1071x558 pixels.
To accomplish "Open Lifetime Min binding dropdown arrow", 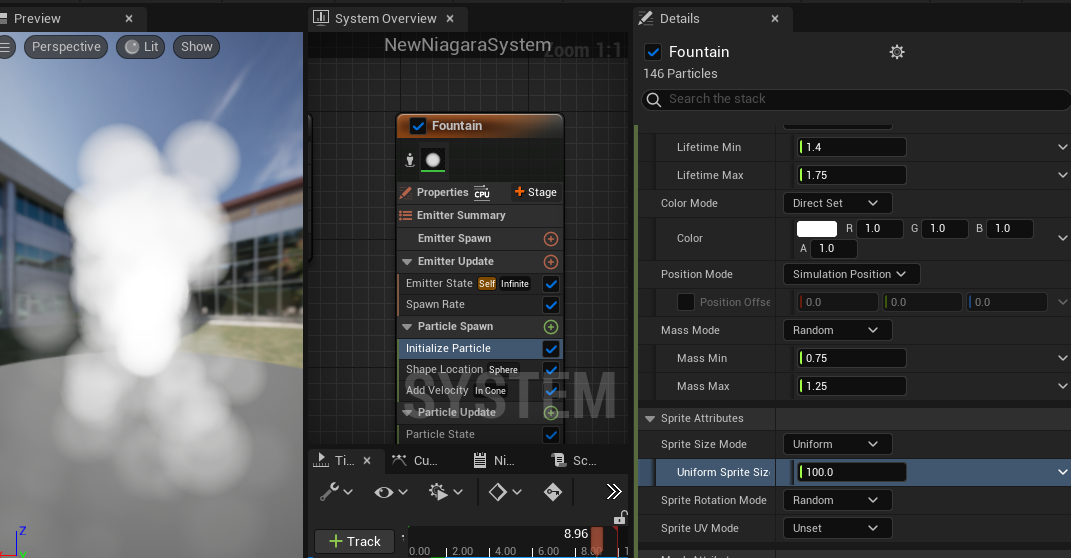I will [x=1062, y=147].
